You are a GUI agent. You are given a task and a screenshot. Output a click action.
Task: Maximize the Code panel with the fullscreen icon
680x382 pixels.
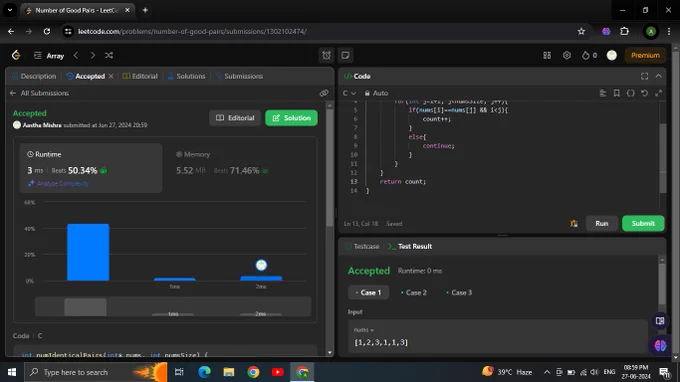tap(644, 76)
